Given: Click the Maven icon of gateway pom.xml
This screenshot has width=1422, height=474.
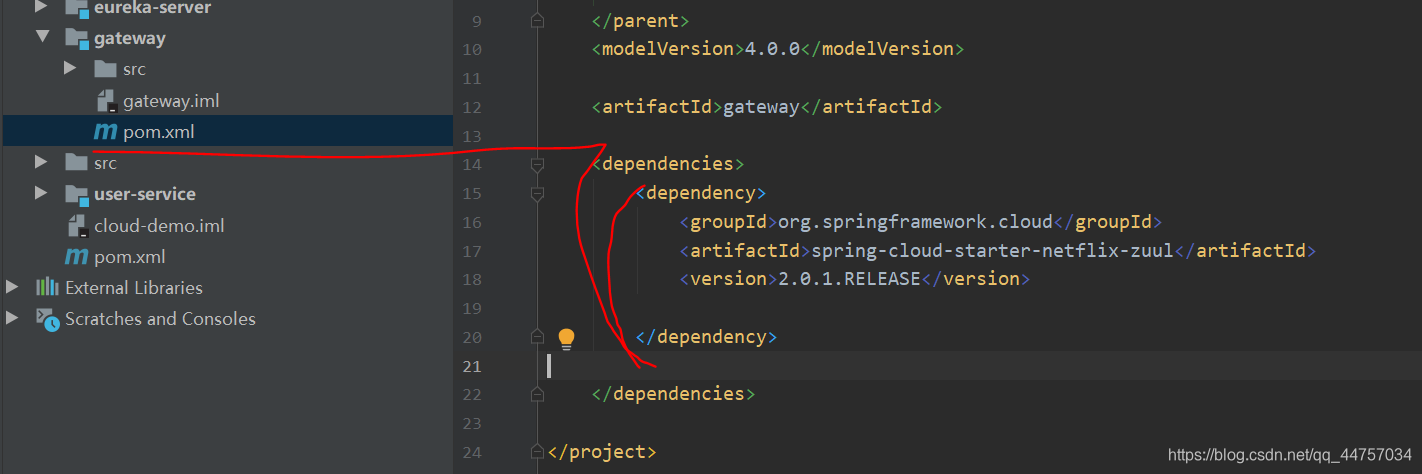Looking at the screenshot, I should 105,131.
